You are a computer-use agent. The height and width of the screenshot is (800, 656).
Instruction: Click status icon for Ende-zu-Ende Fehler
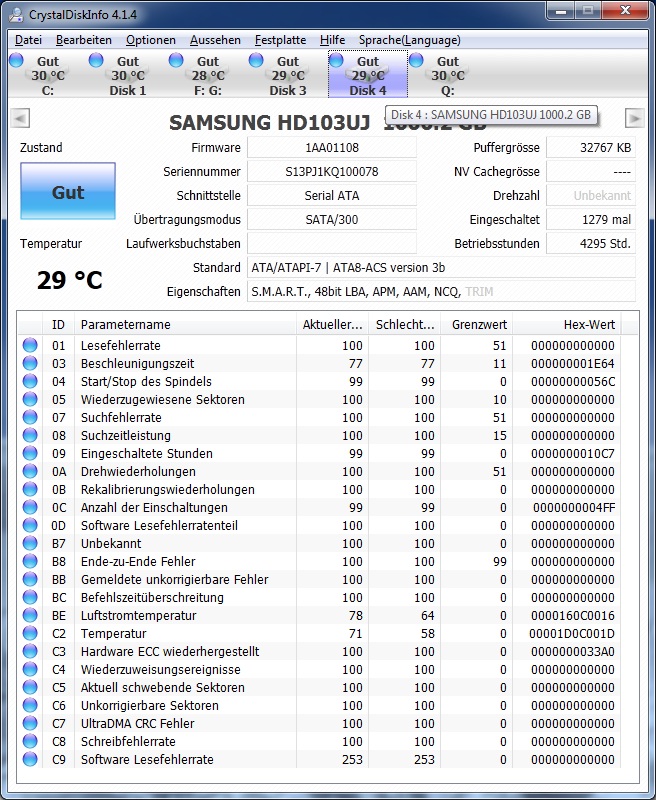click(x=30, y=561)
